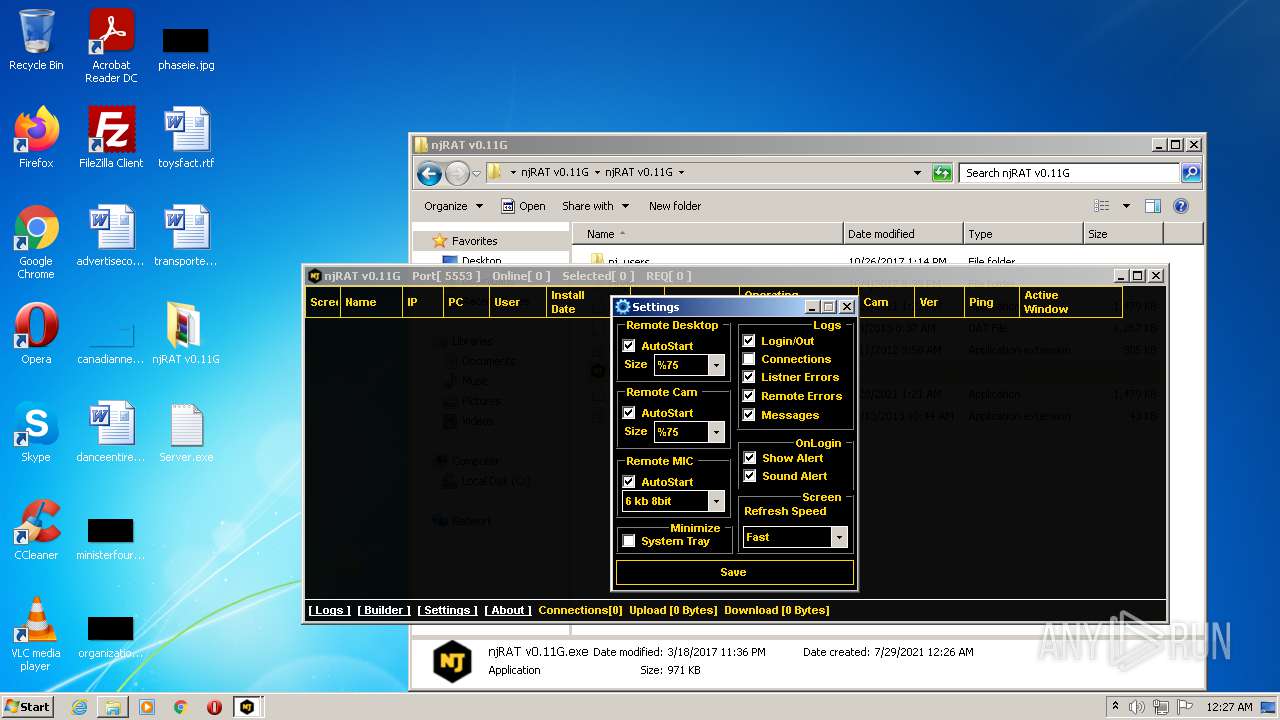The width and height of the screenshot is (1280, 720).
Task: Refresh Explorer address bar location
Action: point(942,173)
